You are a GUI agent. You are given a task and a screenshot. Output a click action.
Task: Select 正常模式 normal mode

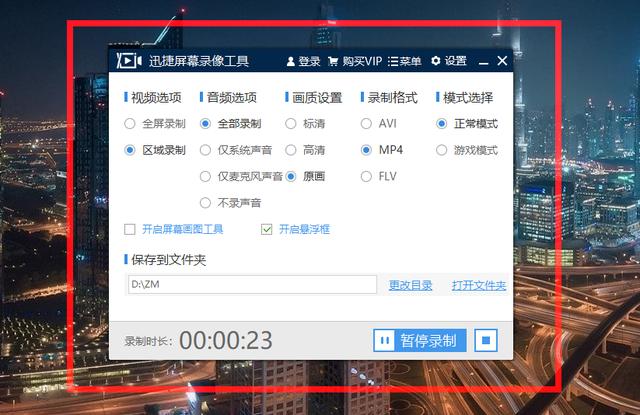[467, 124]
